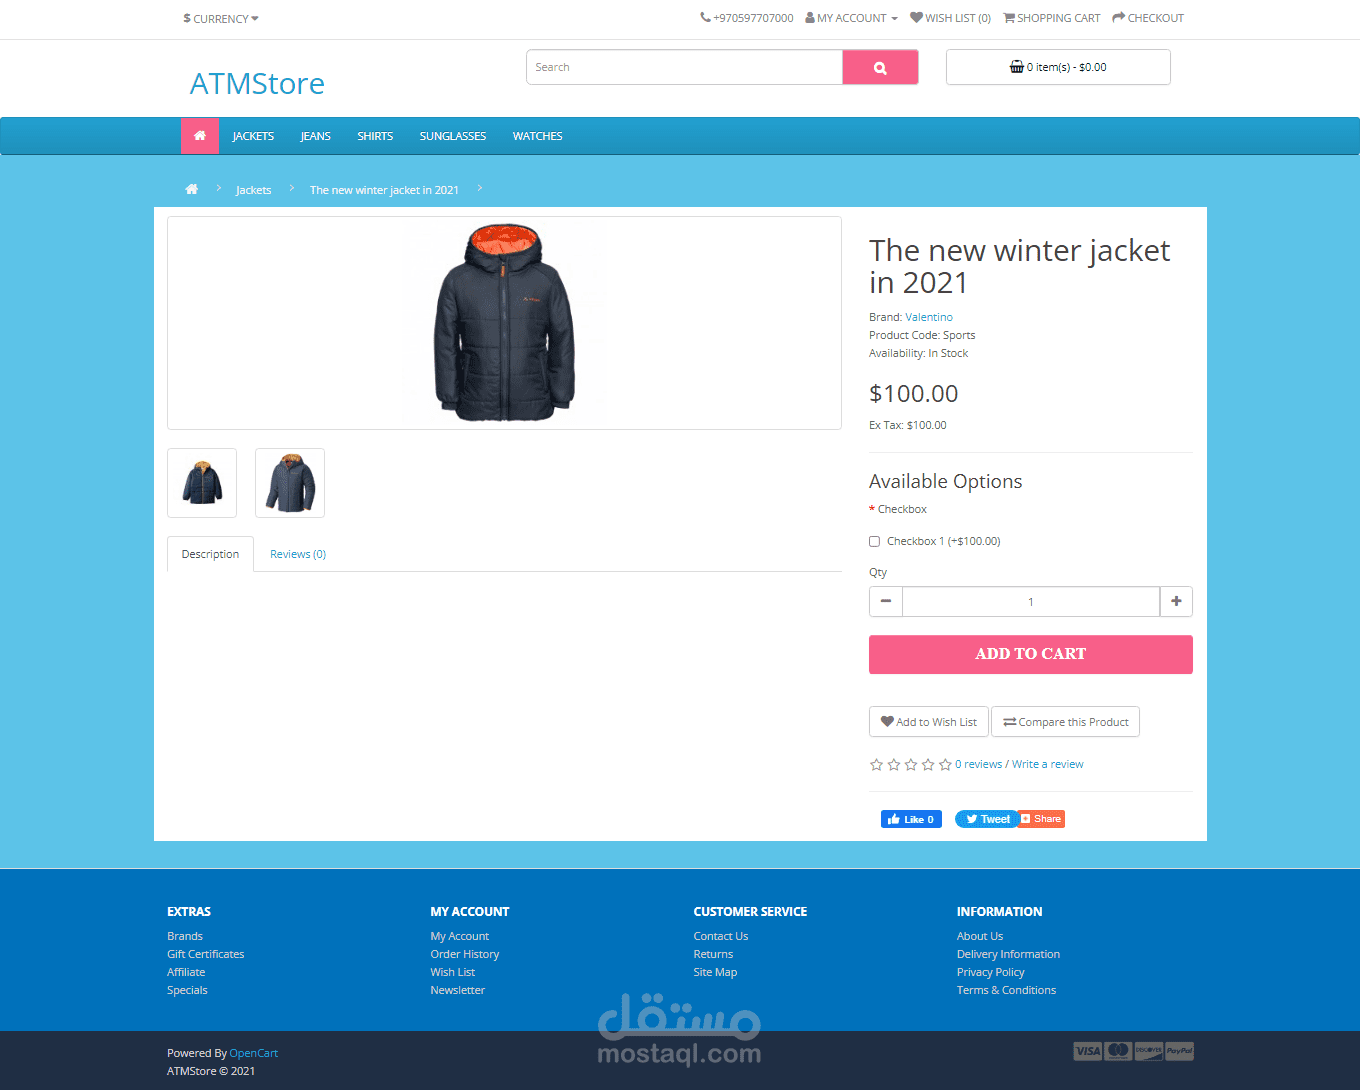Click the pink Add to Cart button
The height and width of the screenshot is (1090, 1360).
click(x=1031, y=654)
